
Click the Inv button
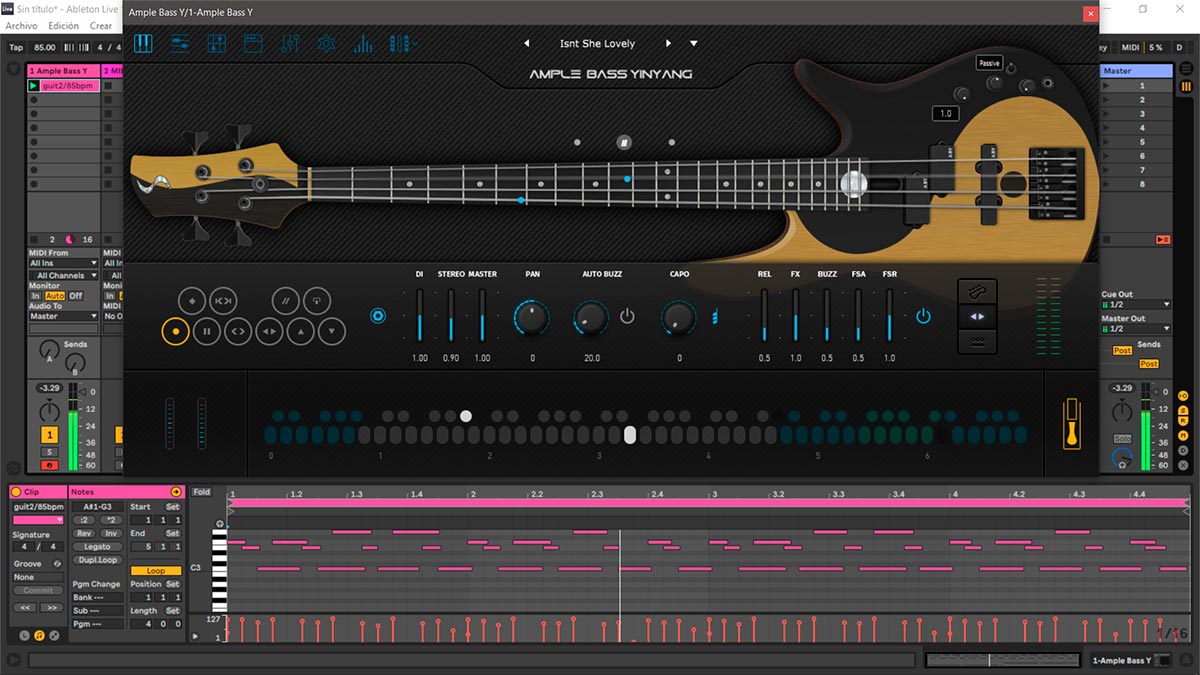(x=110, y=533)
